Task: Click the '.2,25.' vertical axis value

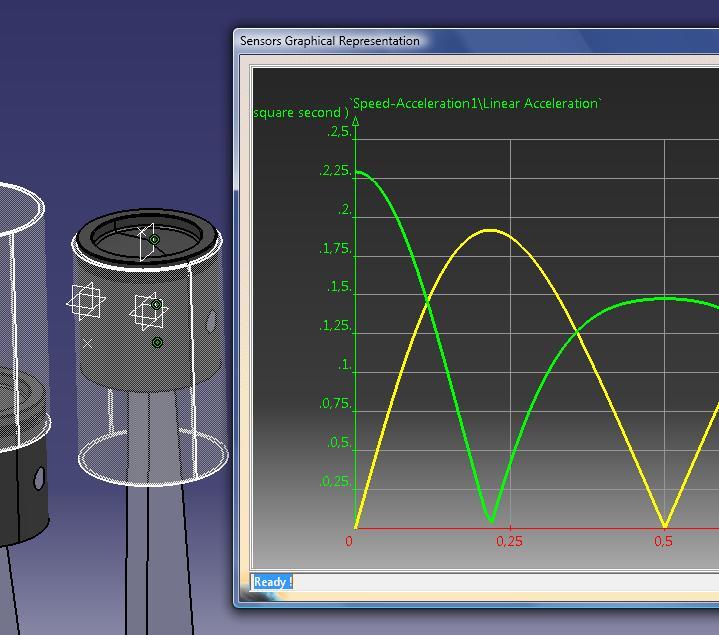Action: (336, 171)
